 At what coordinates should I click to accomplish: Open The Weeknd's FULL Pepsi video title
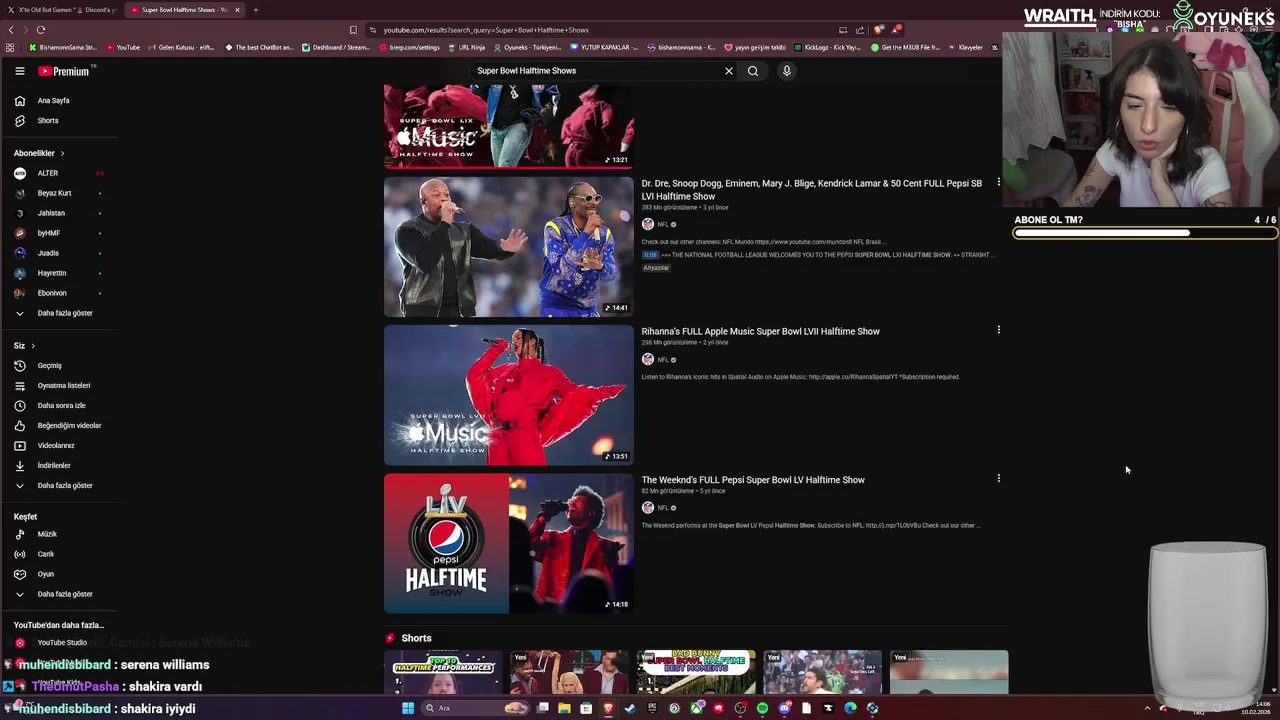point(753,480)
